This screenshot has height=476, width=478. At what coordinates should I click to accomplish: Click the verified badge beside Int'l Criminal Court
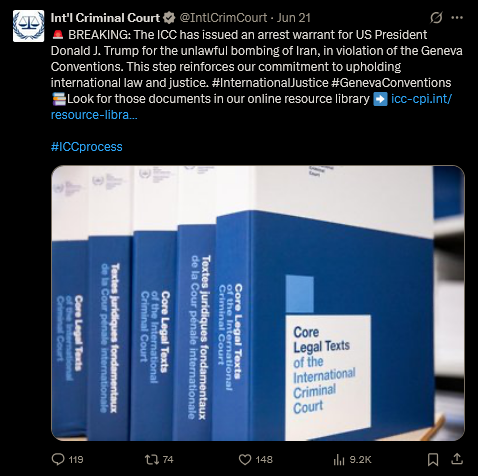point(169,18)
